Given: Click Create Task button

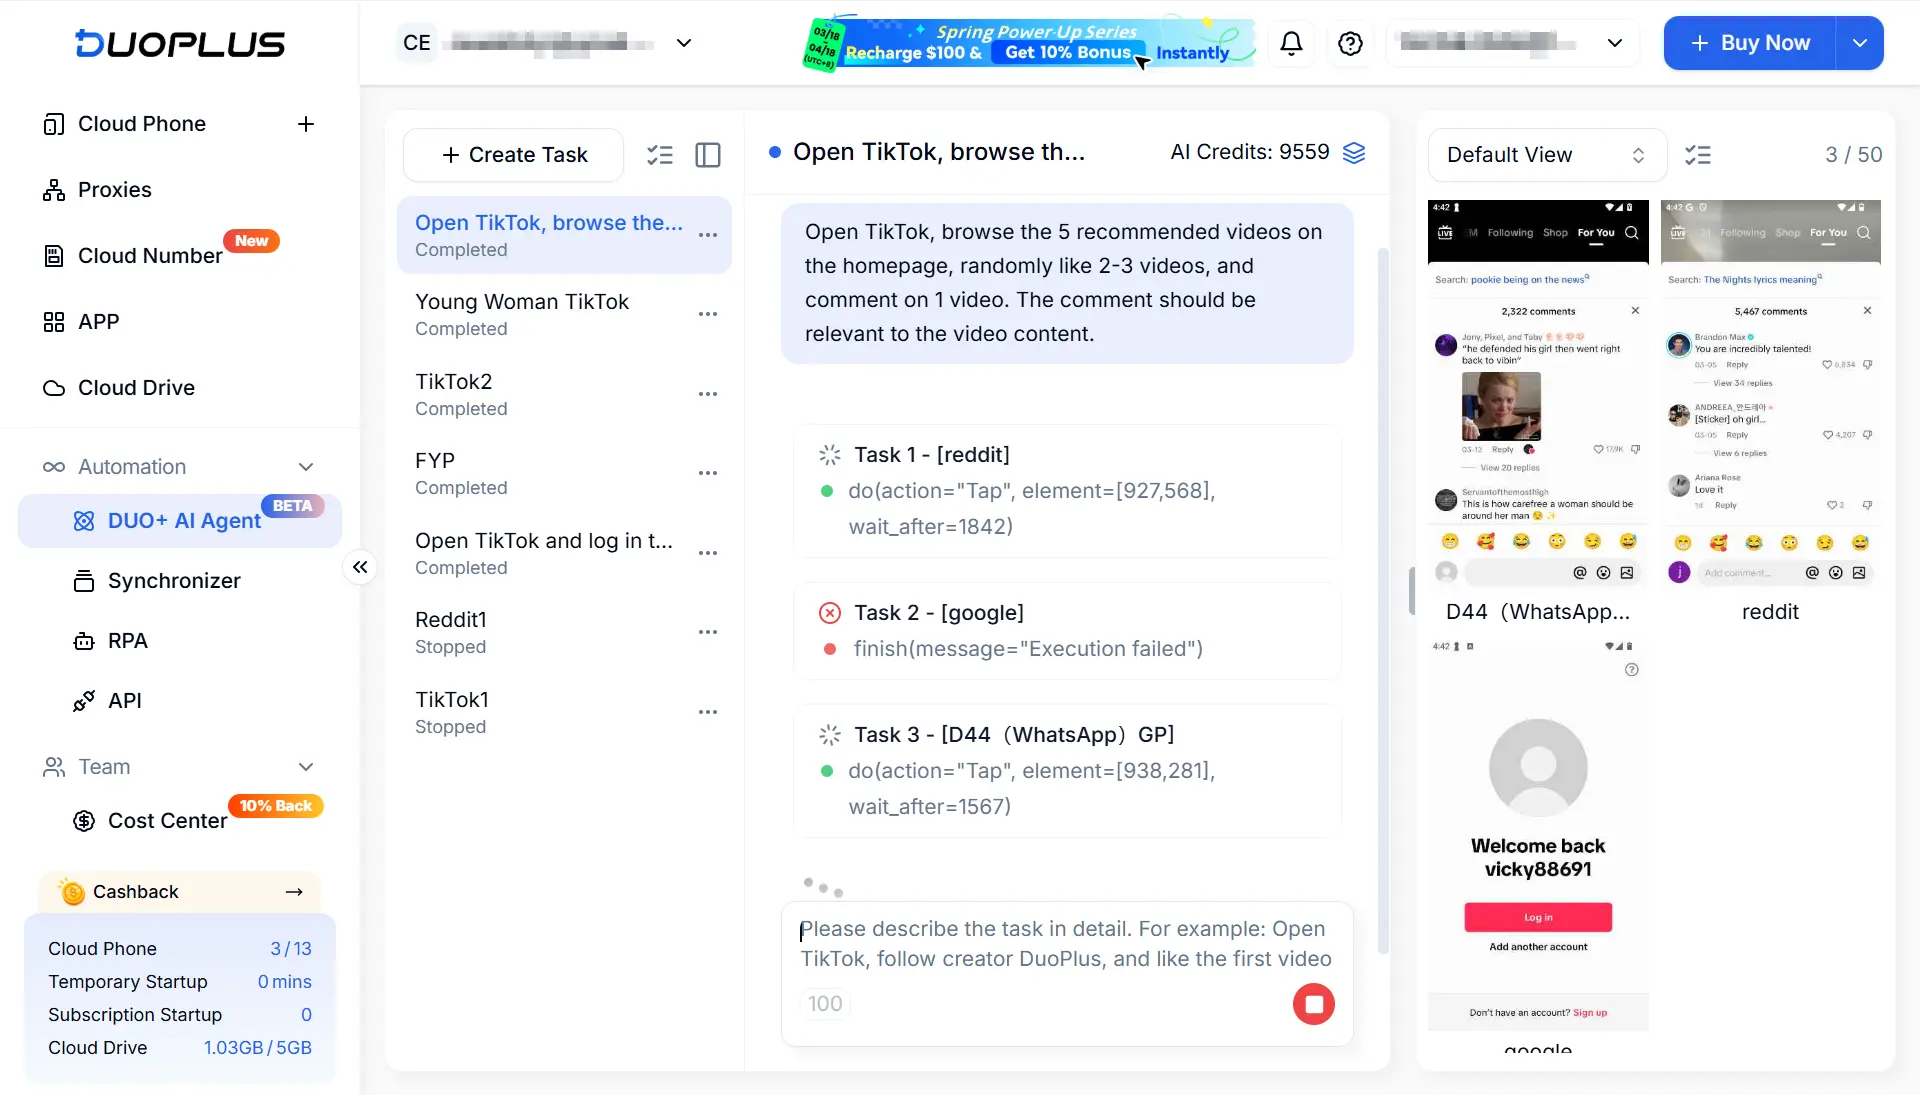Looking at the screenshot, I should pos(514,155).
